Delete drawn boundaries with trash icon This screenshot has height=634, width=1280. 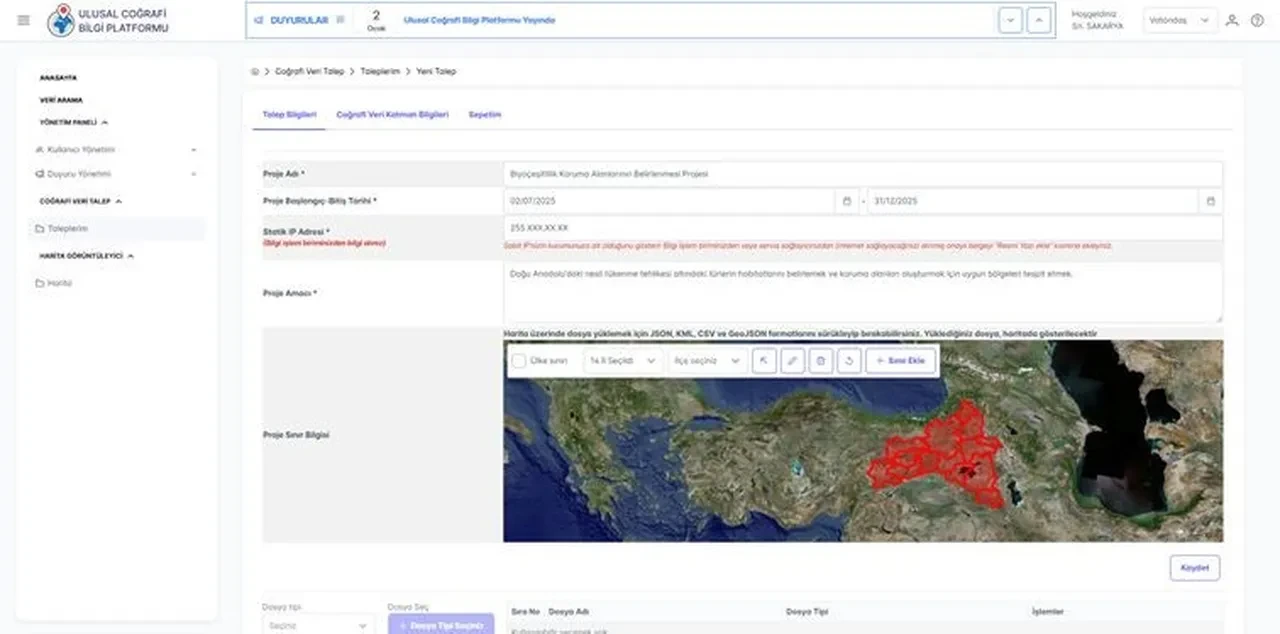(820, 360)
